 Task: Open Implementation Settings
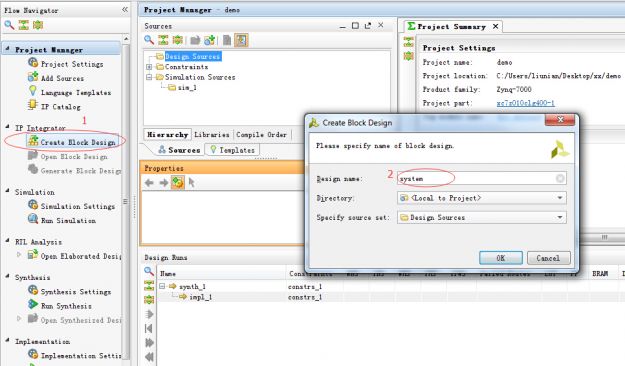point(81,355)
